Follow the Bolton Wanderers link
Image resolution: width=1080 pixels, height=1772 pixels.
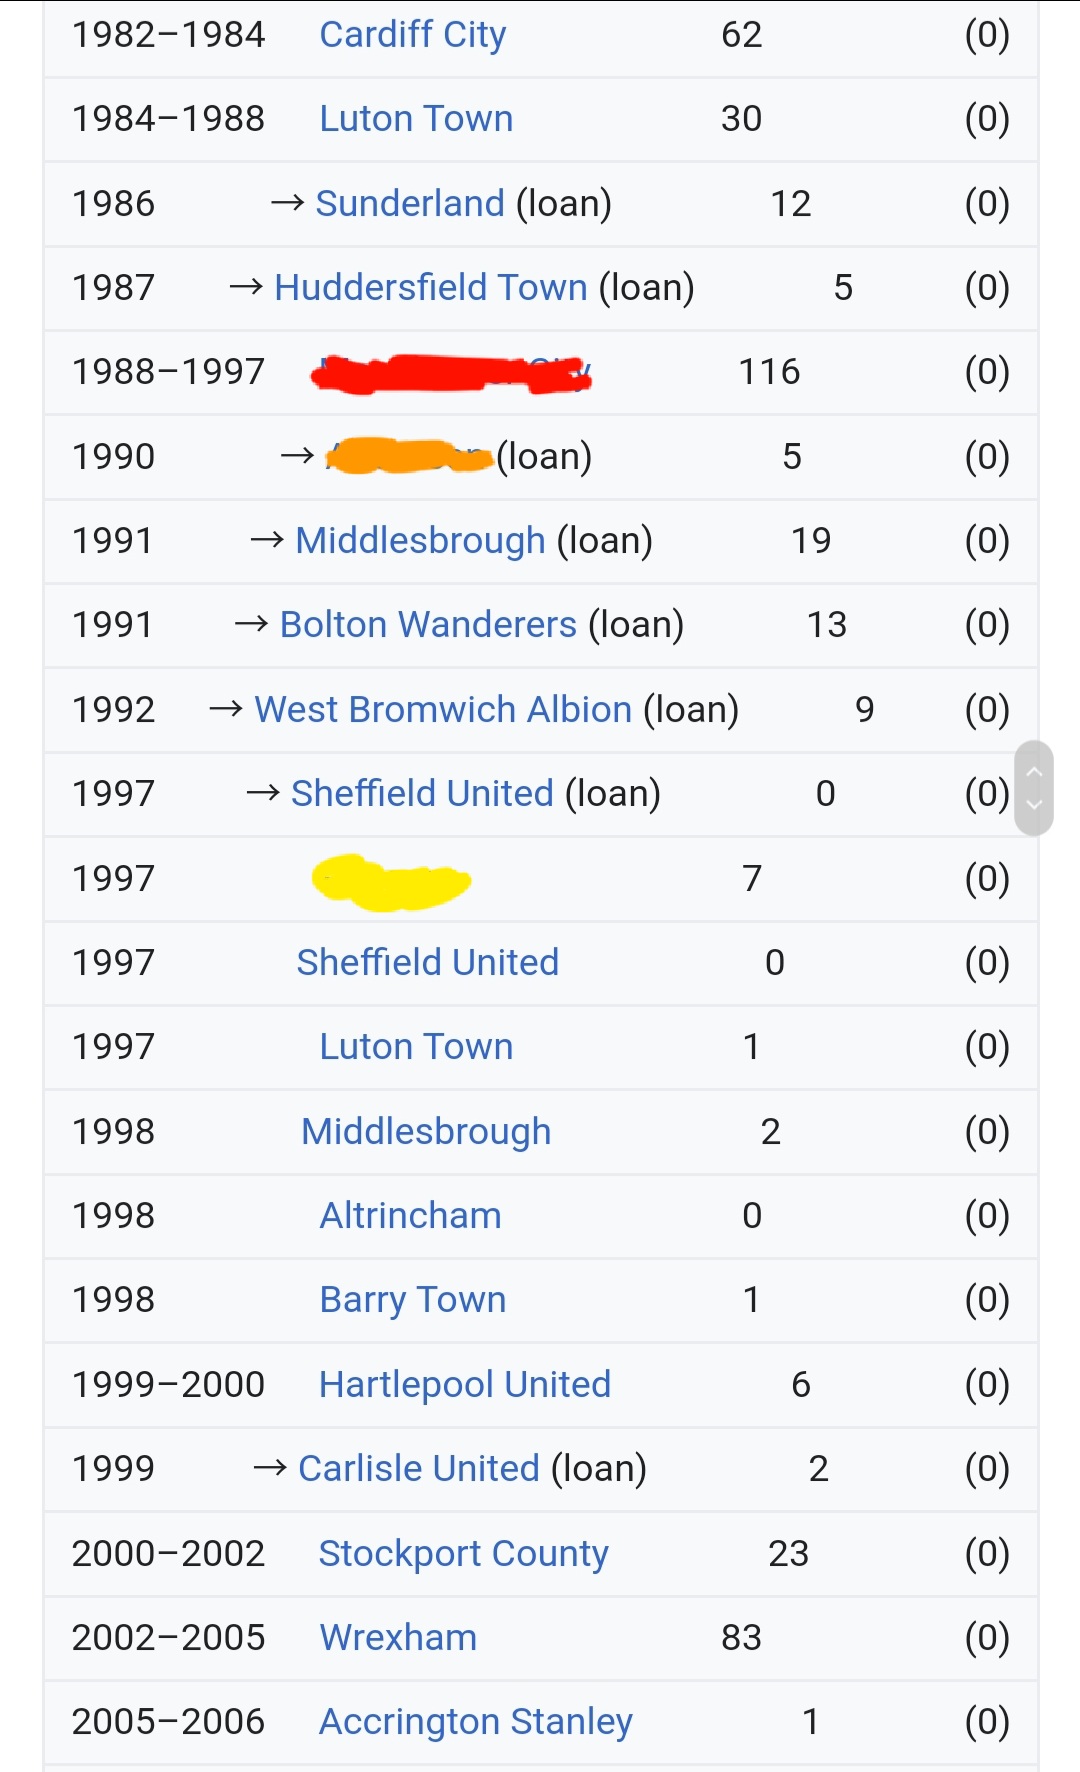point(428,625)
